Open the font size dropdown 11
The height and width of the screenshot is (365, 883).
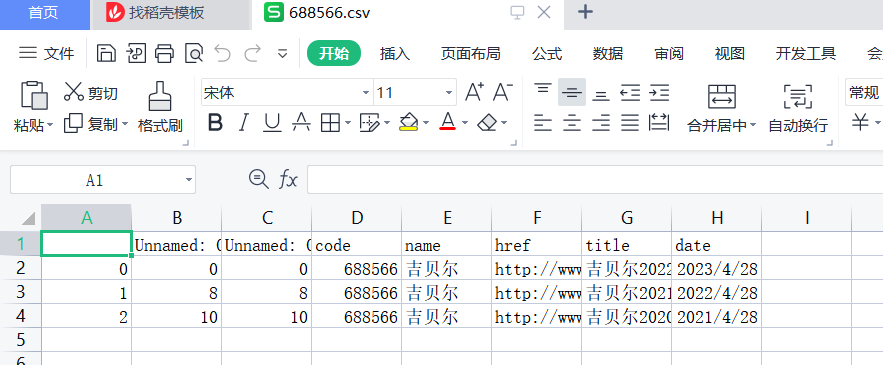tap(449, 92)
